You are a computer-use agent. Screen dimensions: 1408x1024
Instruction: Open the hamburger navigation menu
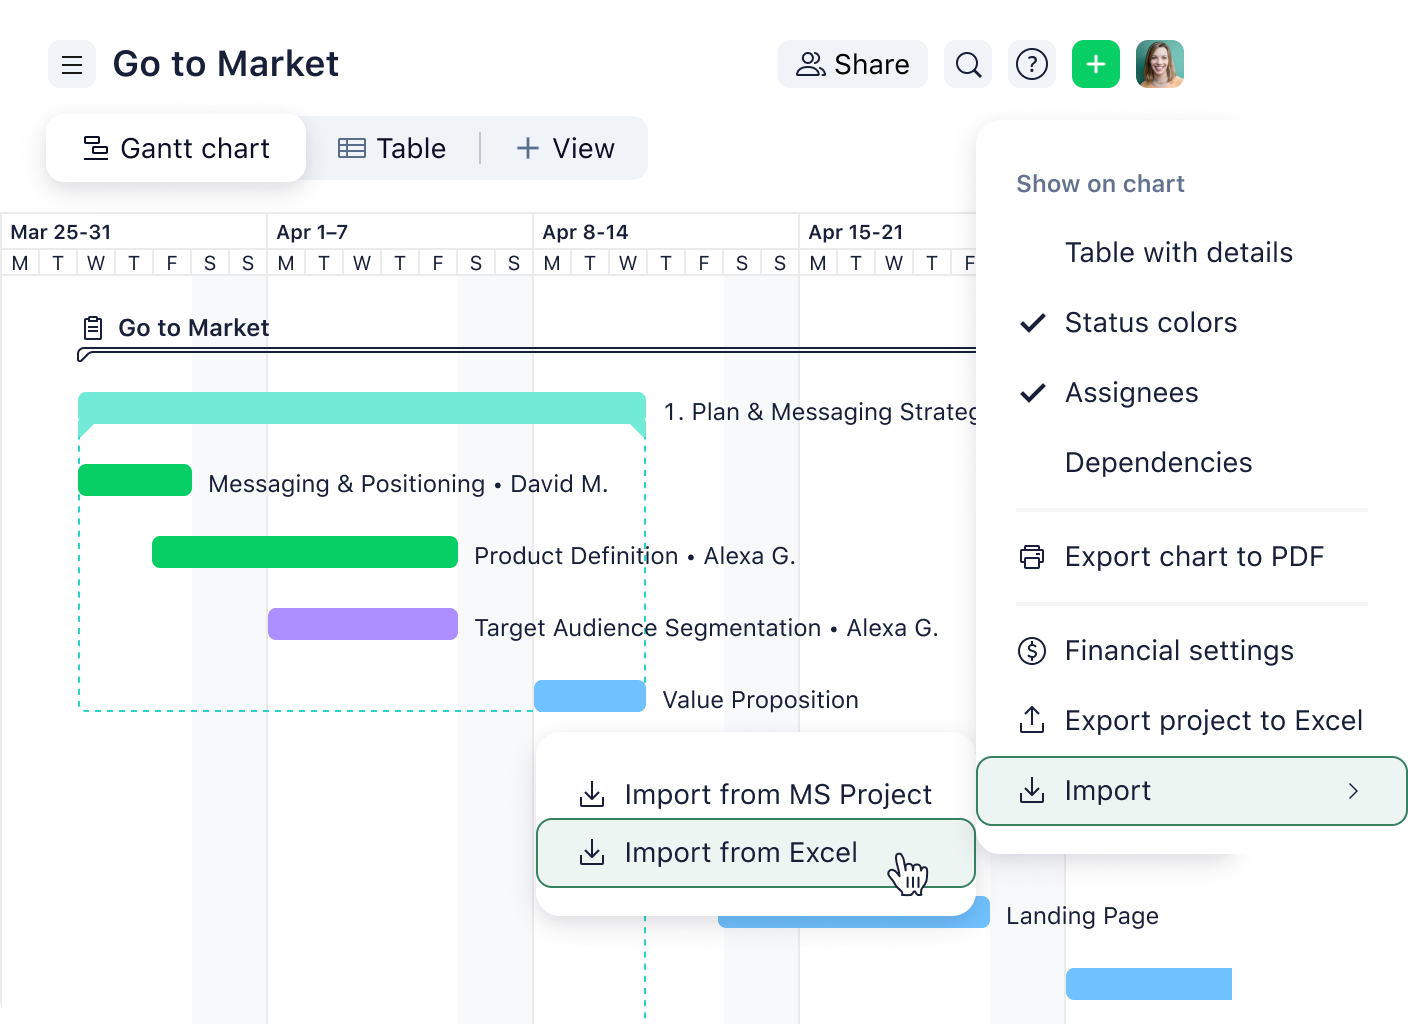pyautogui.click(x=71, y=64)
